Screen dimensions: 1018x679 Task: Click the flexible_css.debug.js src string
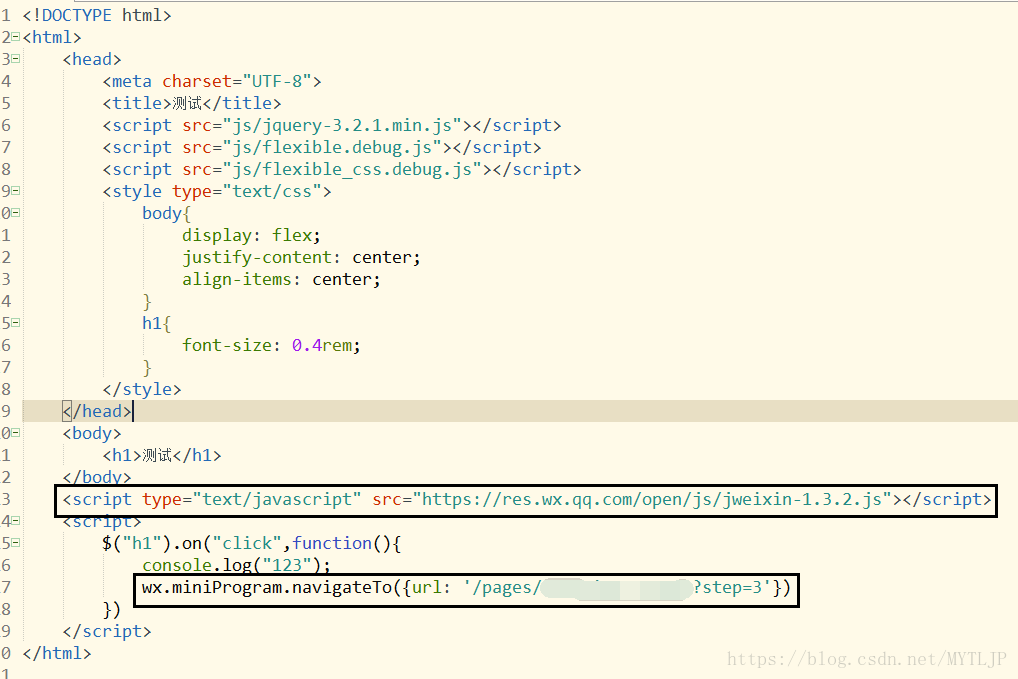pyautogui.click(x=353, y=169)
